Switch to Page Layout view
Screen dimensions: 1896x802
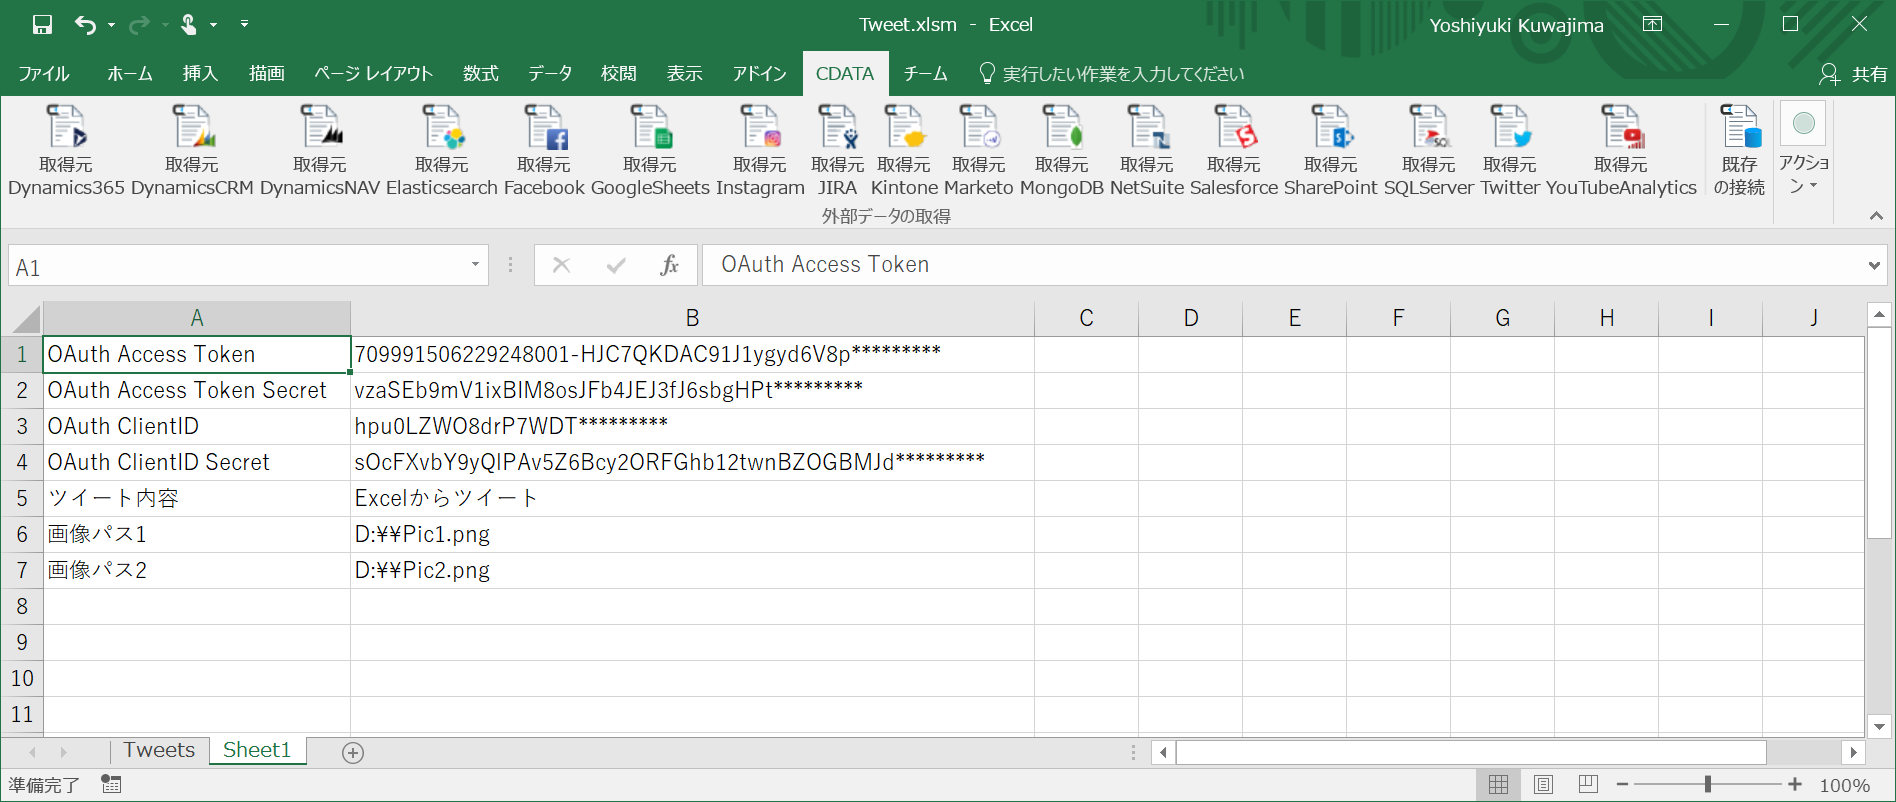[1543, 785]
